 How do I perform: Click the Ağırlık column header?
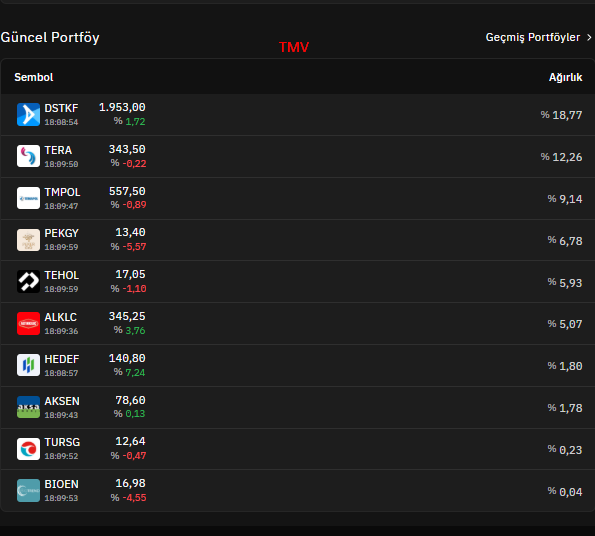click(565, 77)
